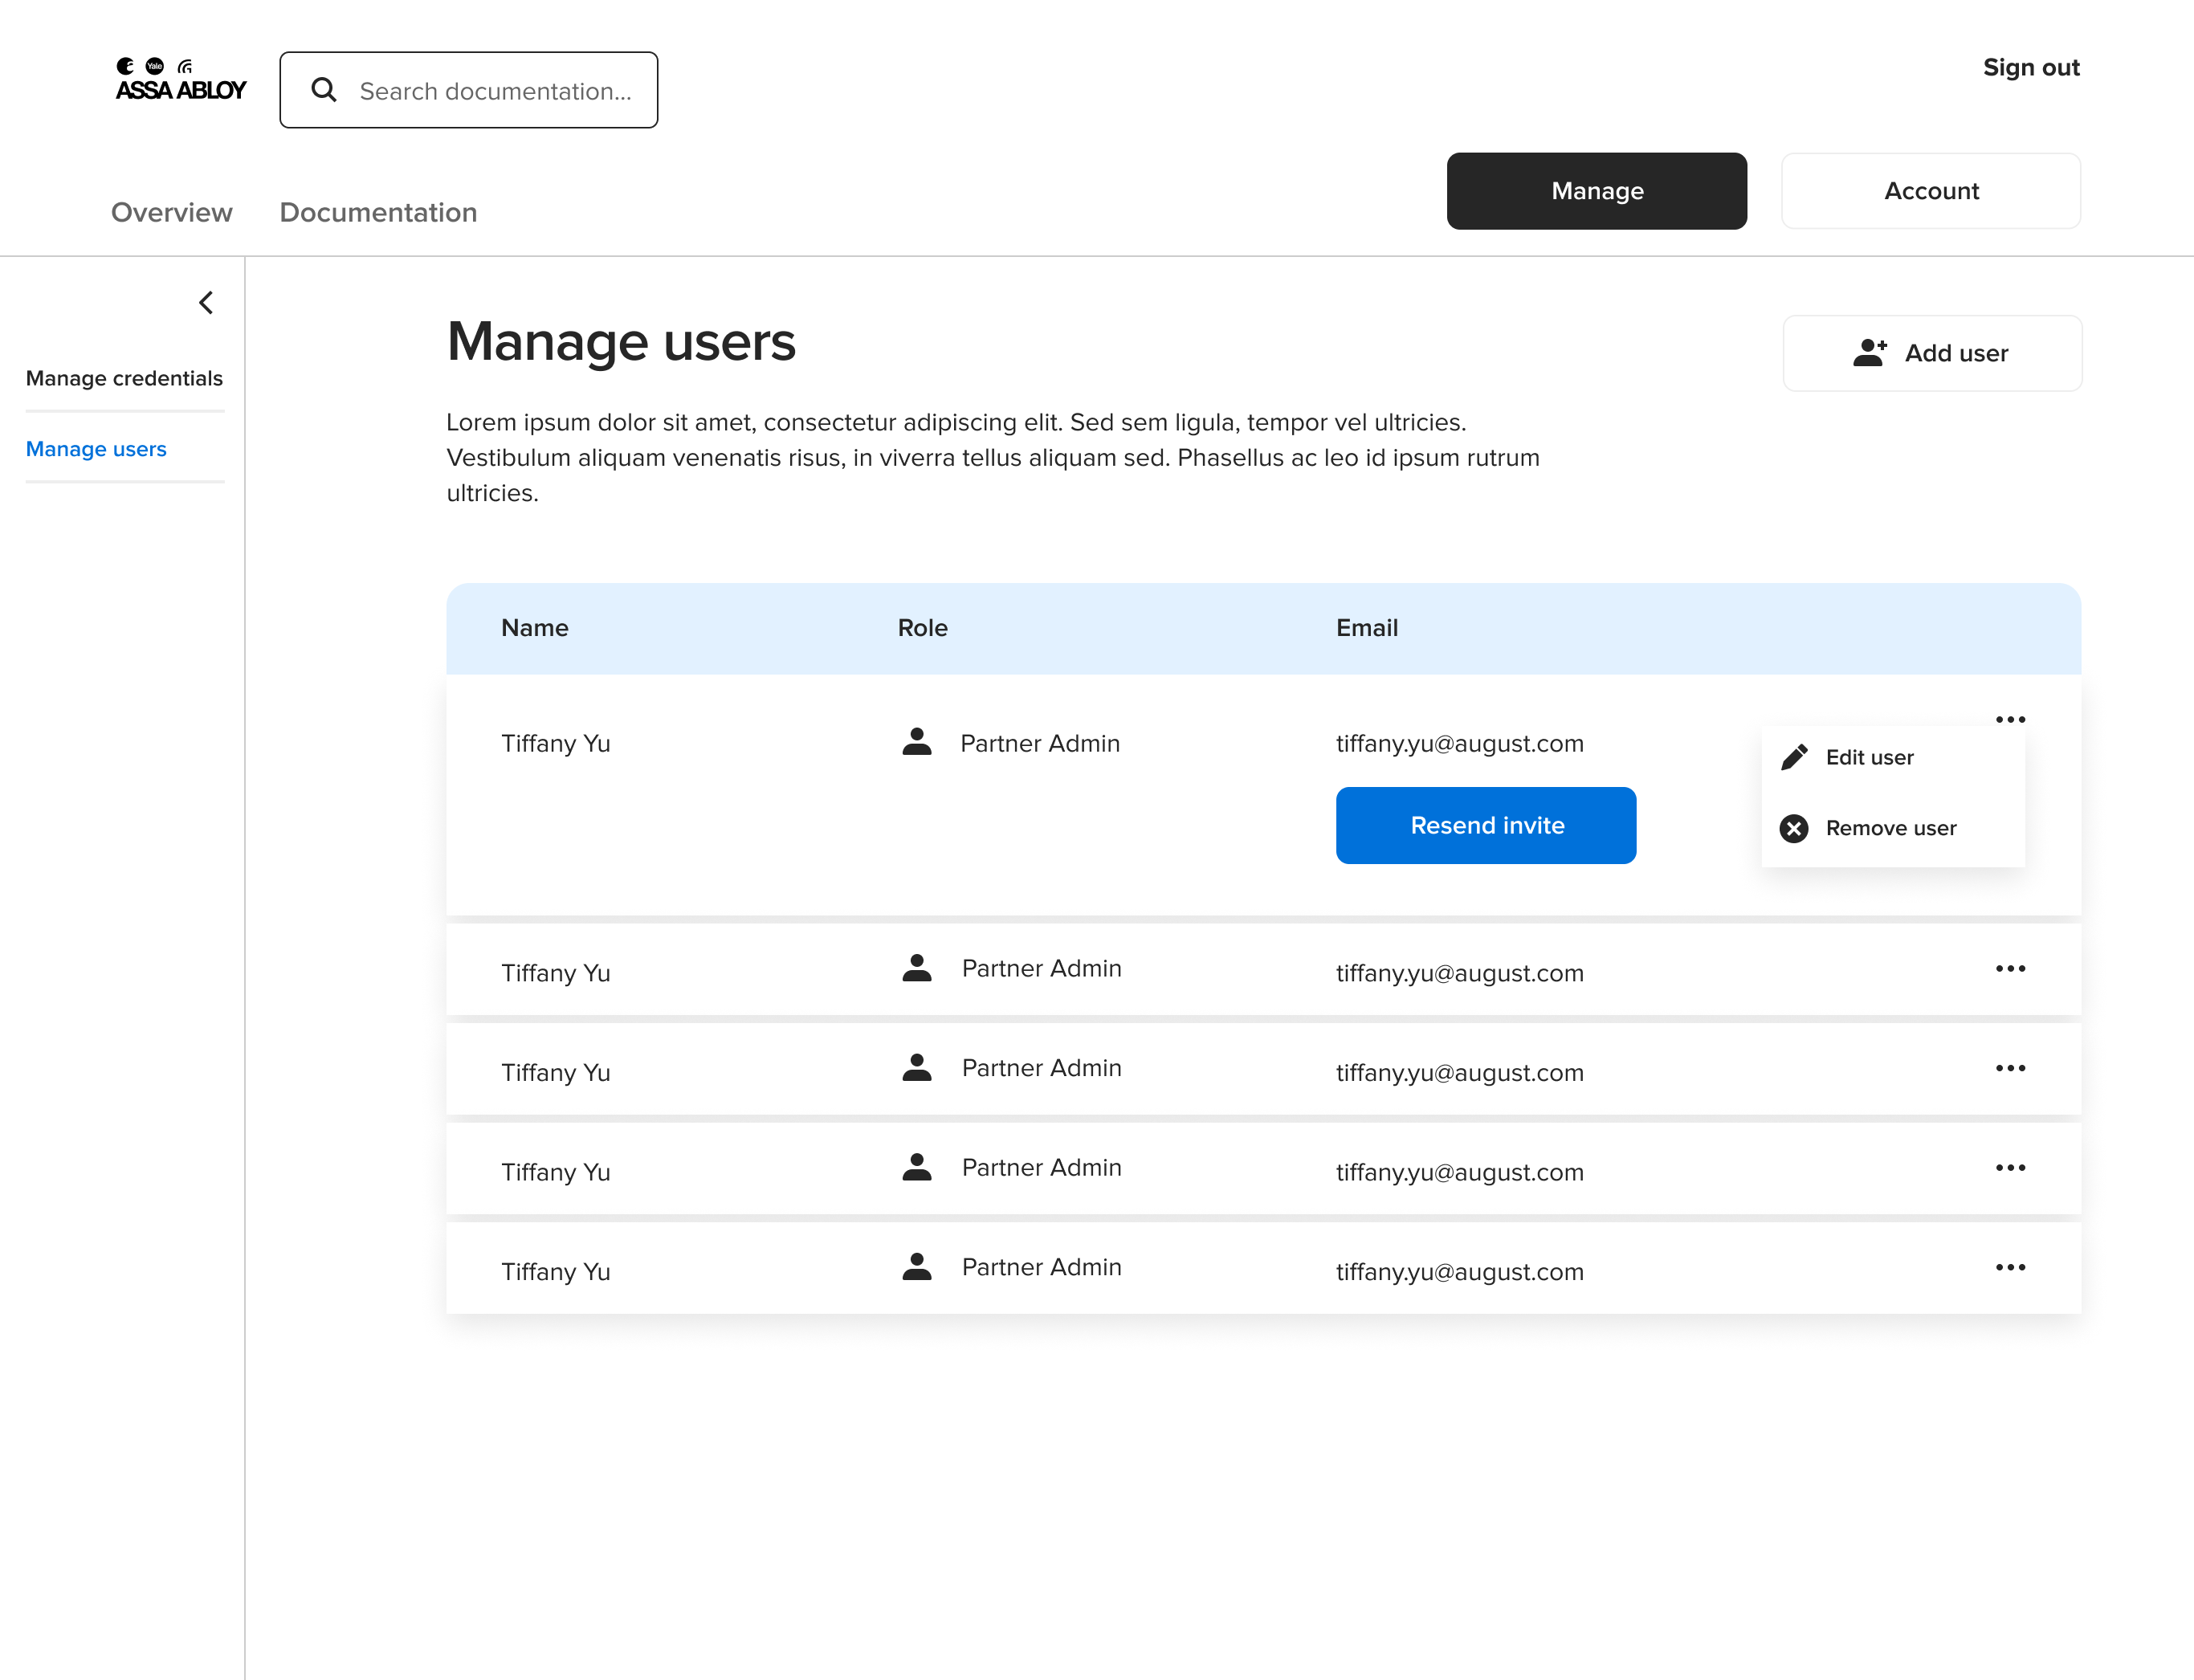This screenshot has height=1680, width=2194.
Task: Open the three-dot menu on the second user row
Action: [x=2010, y=968]
